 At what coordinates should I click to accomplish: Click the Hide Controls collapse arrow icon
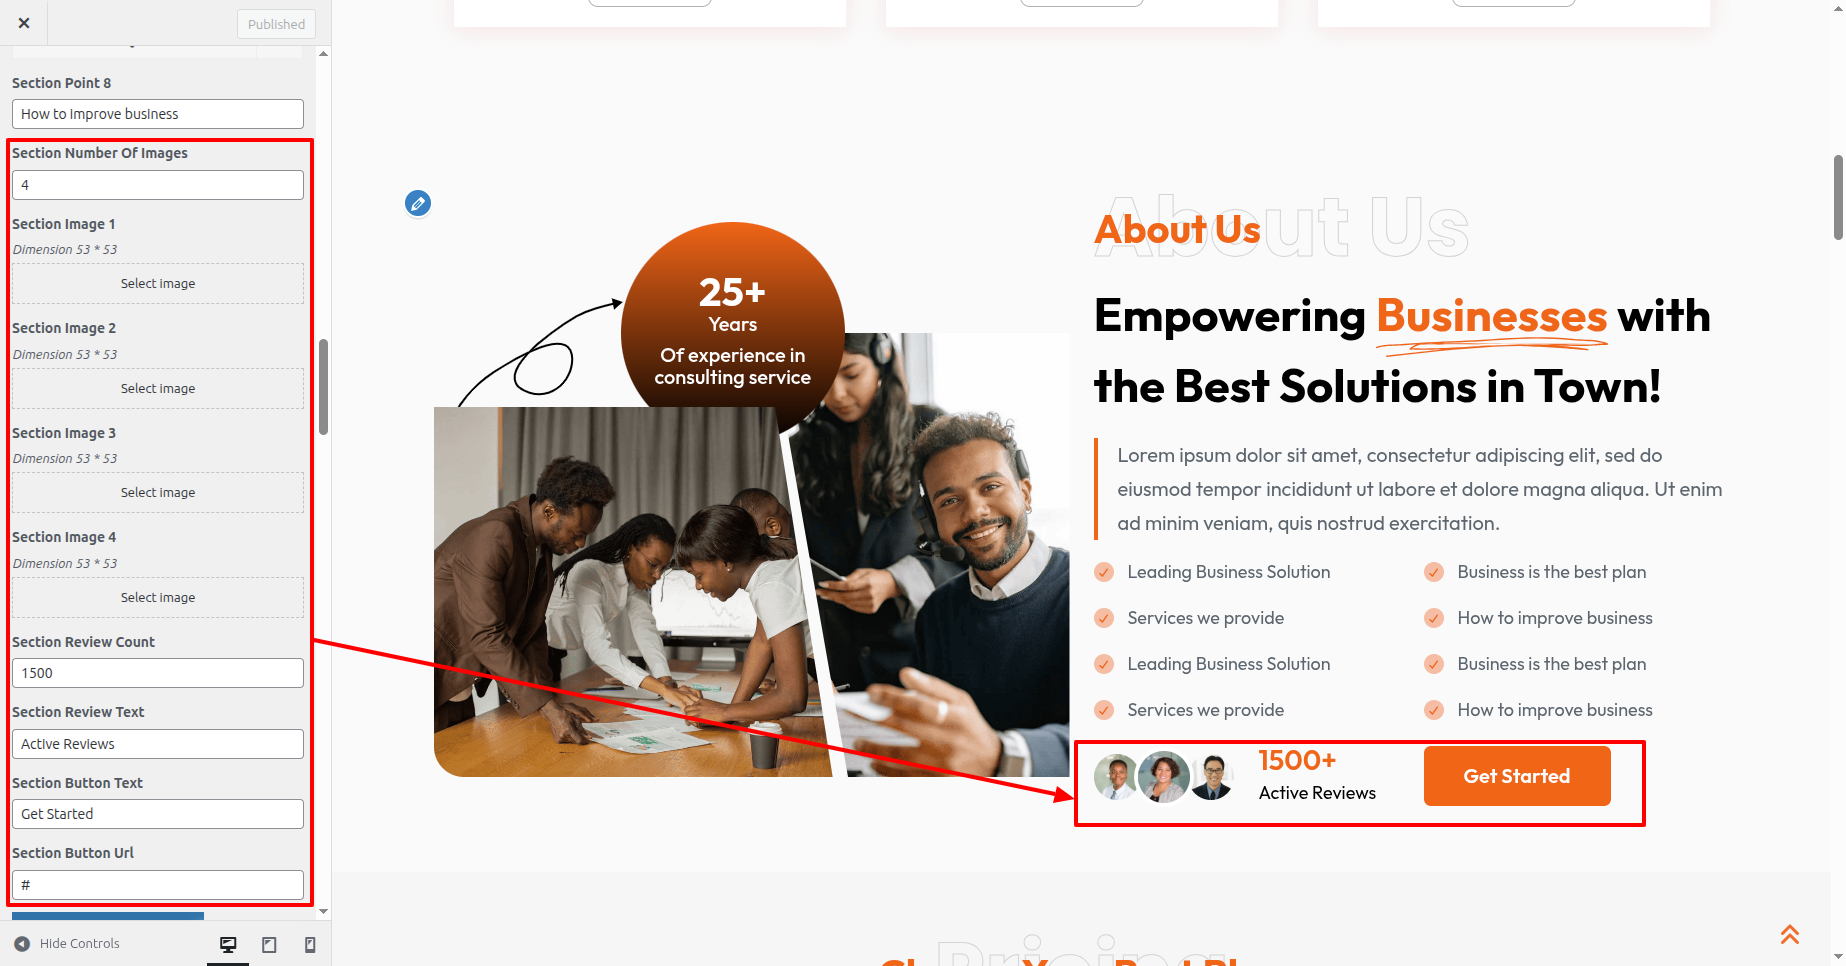[x=22, y=944]
